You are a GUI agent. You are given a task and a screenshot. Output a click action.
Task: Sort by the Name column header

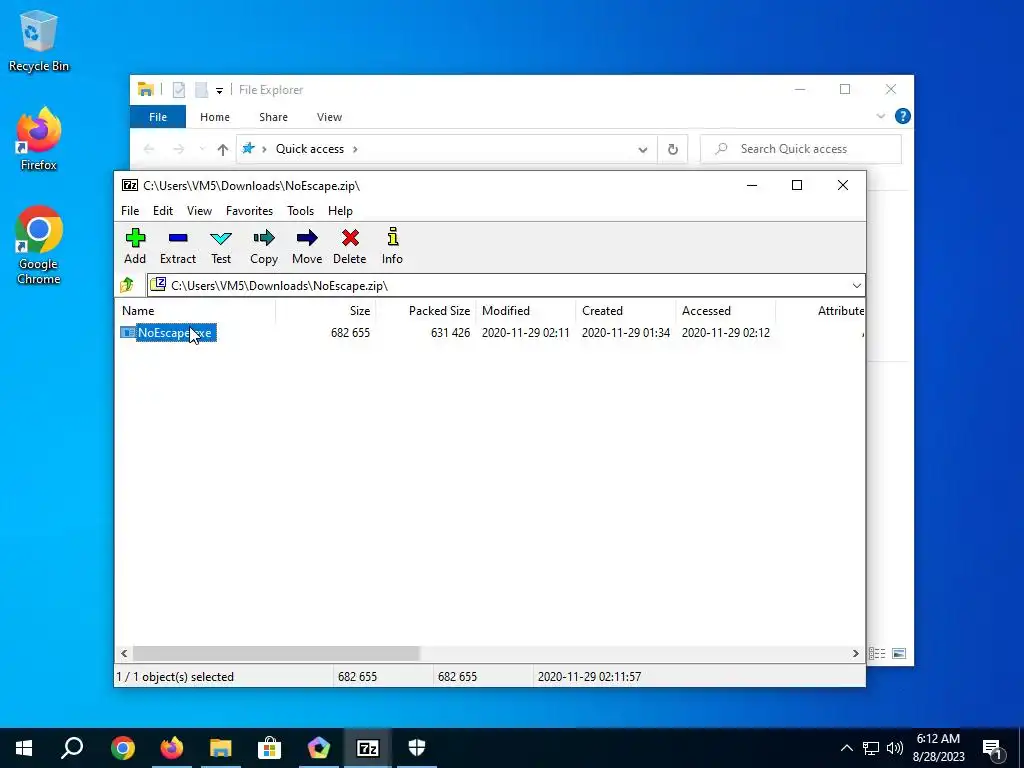coord(196,311)
